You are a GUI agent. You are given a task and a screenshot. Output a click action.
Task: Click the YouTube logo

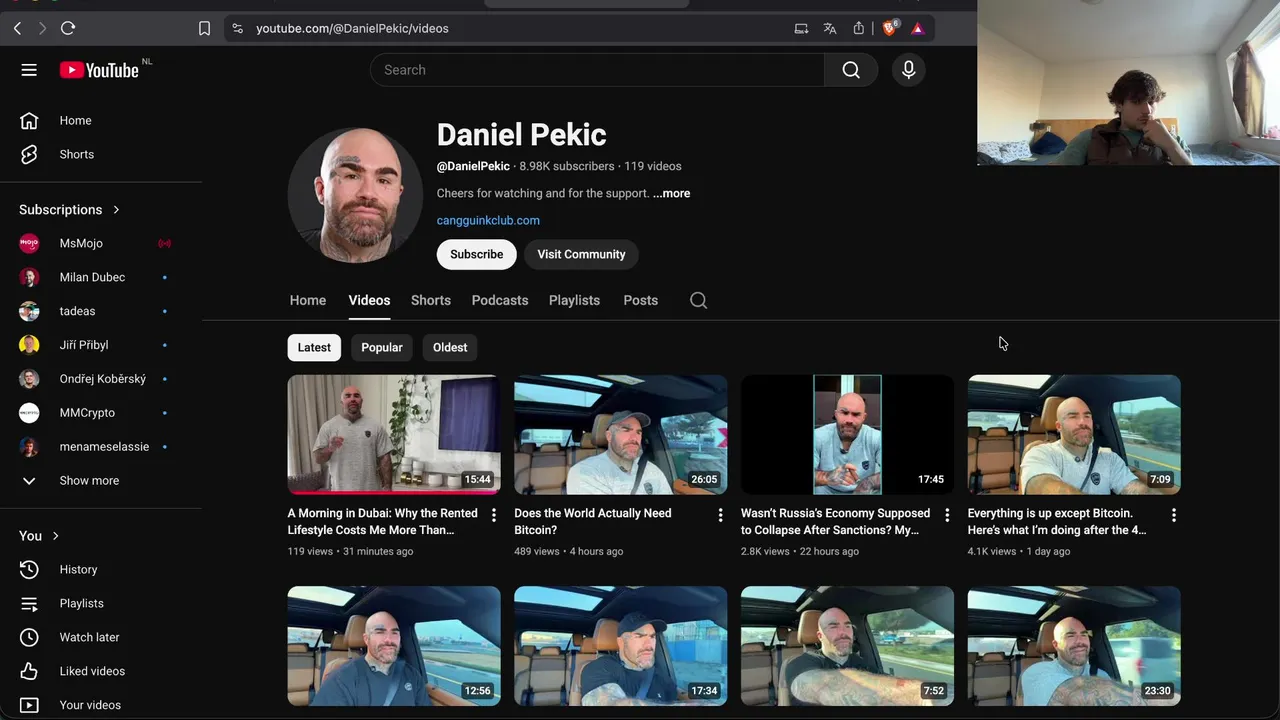[99, 70]
